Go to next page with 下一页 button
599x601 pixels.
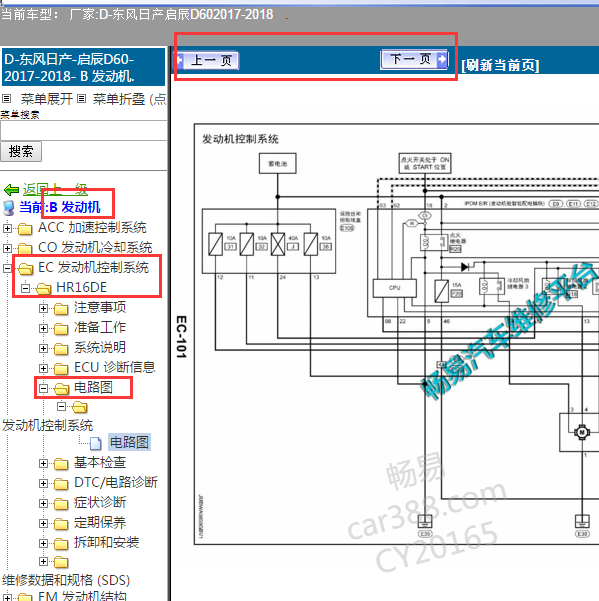tap(414, 60)
